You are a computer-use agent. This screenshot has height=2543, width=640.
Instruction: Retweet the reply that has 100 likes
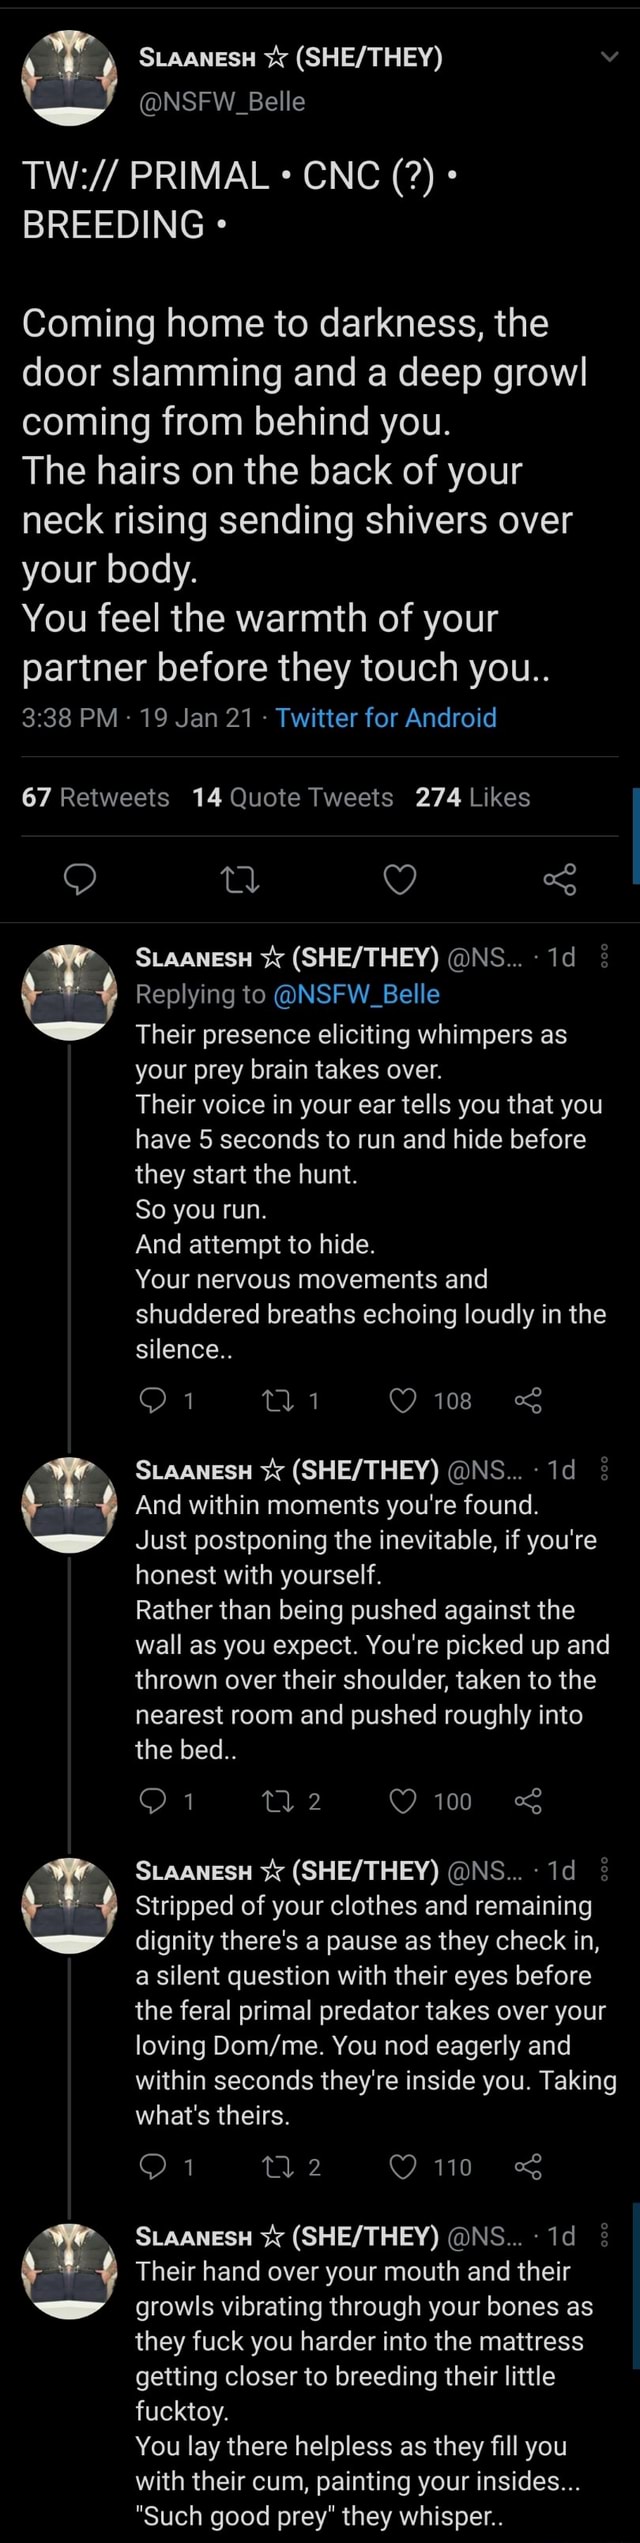tap(274, 1801)
